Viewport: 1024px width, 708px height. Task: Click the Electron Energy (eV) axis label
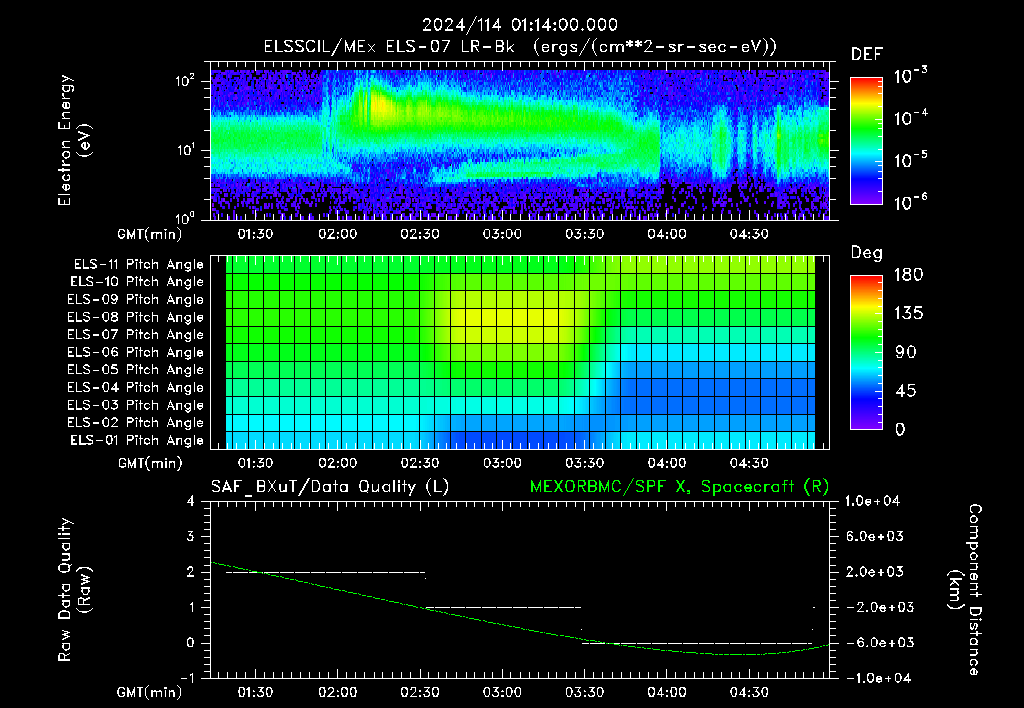pyautogui.click(x=74, y=140)
